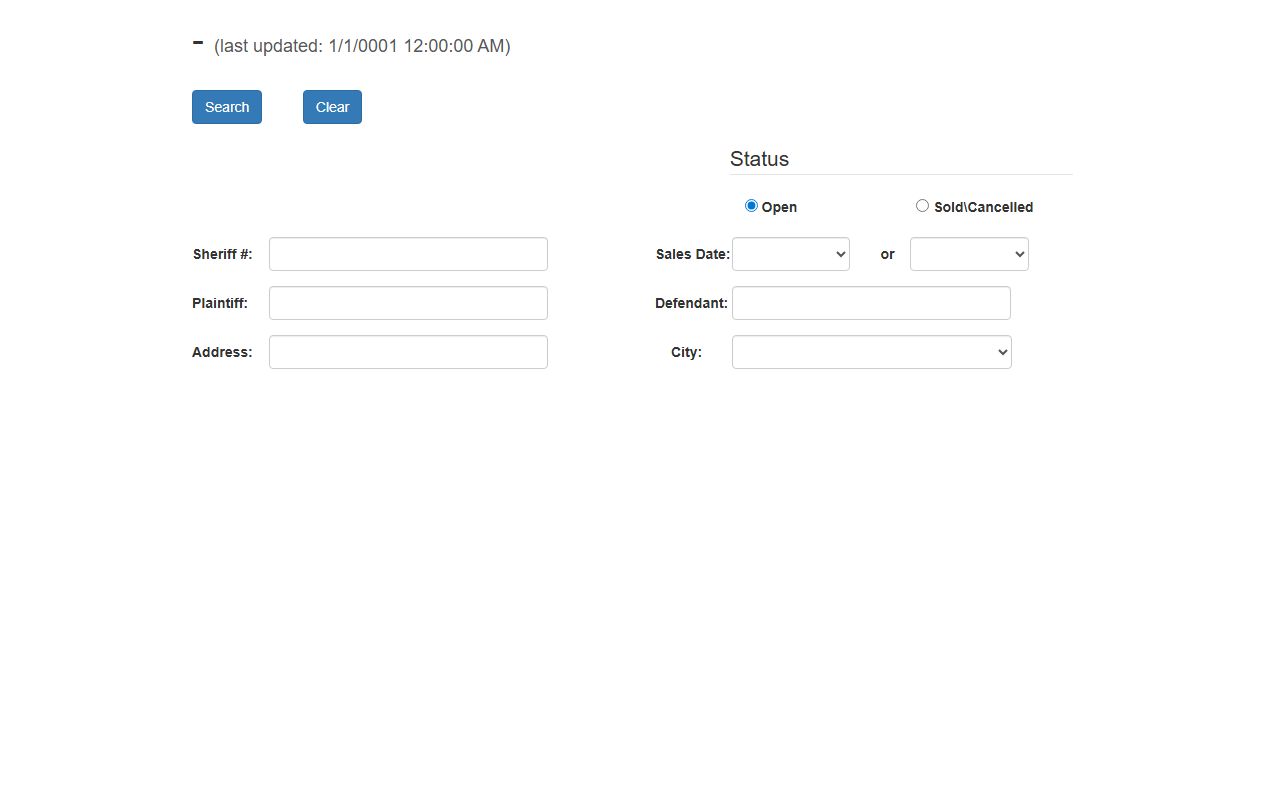Click the 'or' text between date dropdowns
The width and height of the screenshot is (1280, 800).
pyautogui.click(x=887, y=254)
